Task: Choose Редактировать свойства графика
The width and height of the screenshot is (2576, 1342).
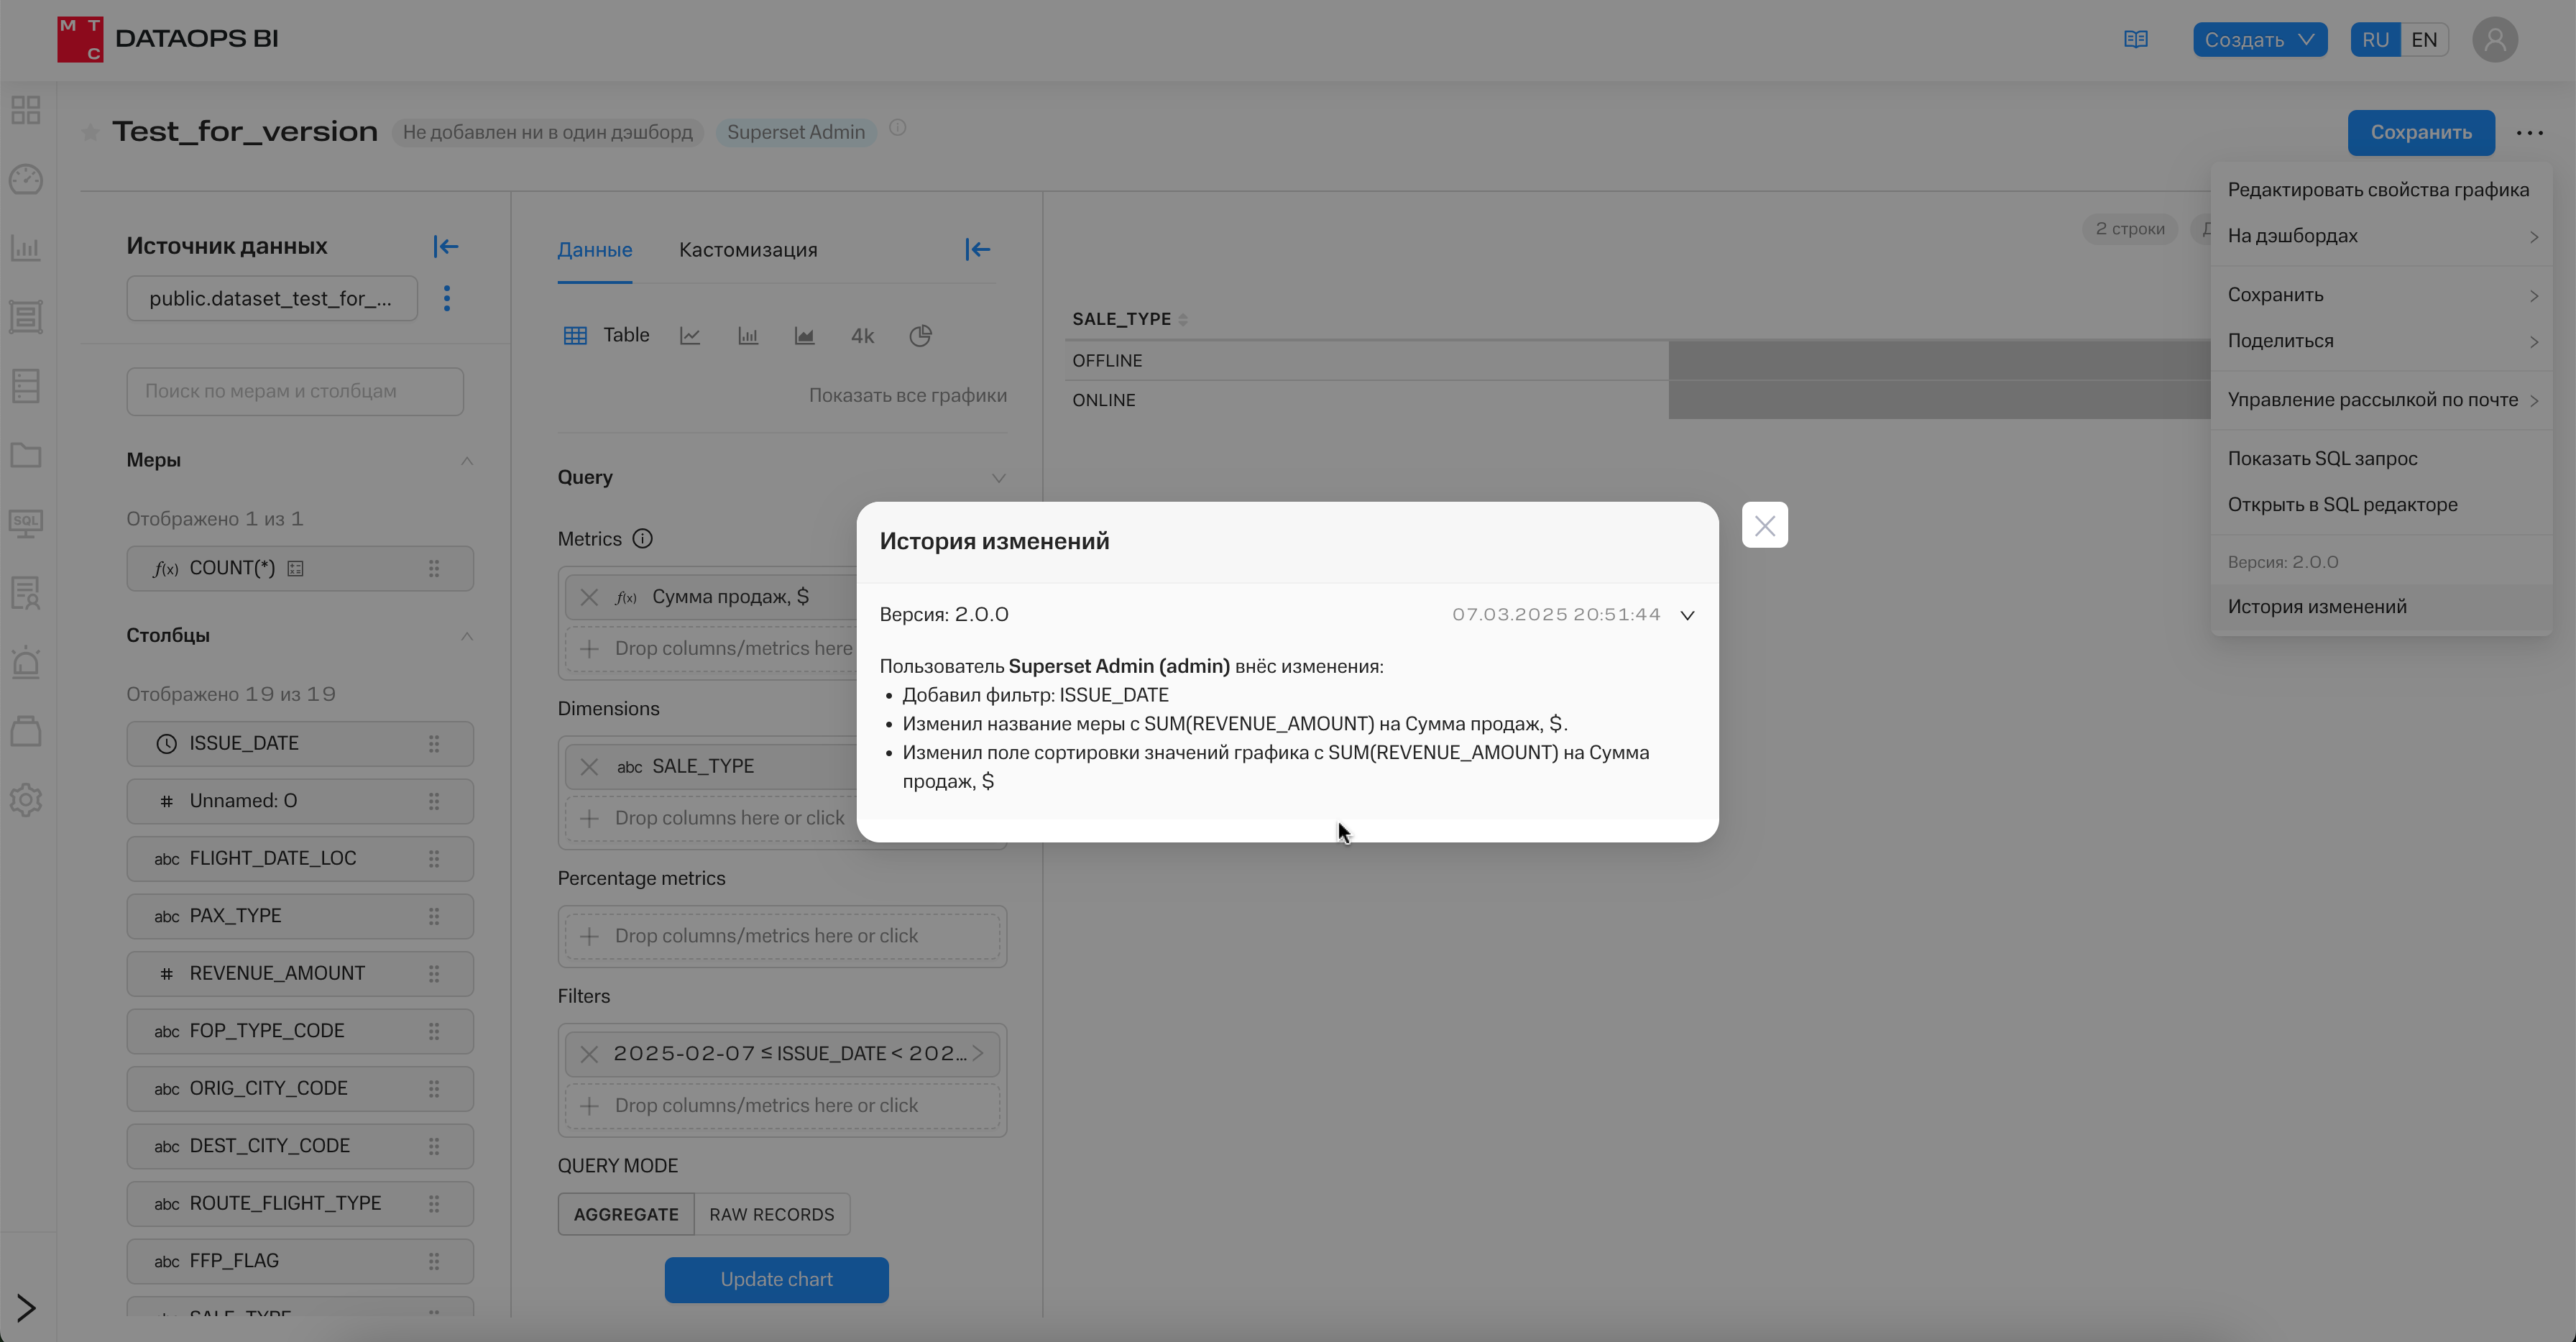Action: click(2382, 190)
